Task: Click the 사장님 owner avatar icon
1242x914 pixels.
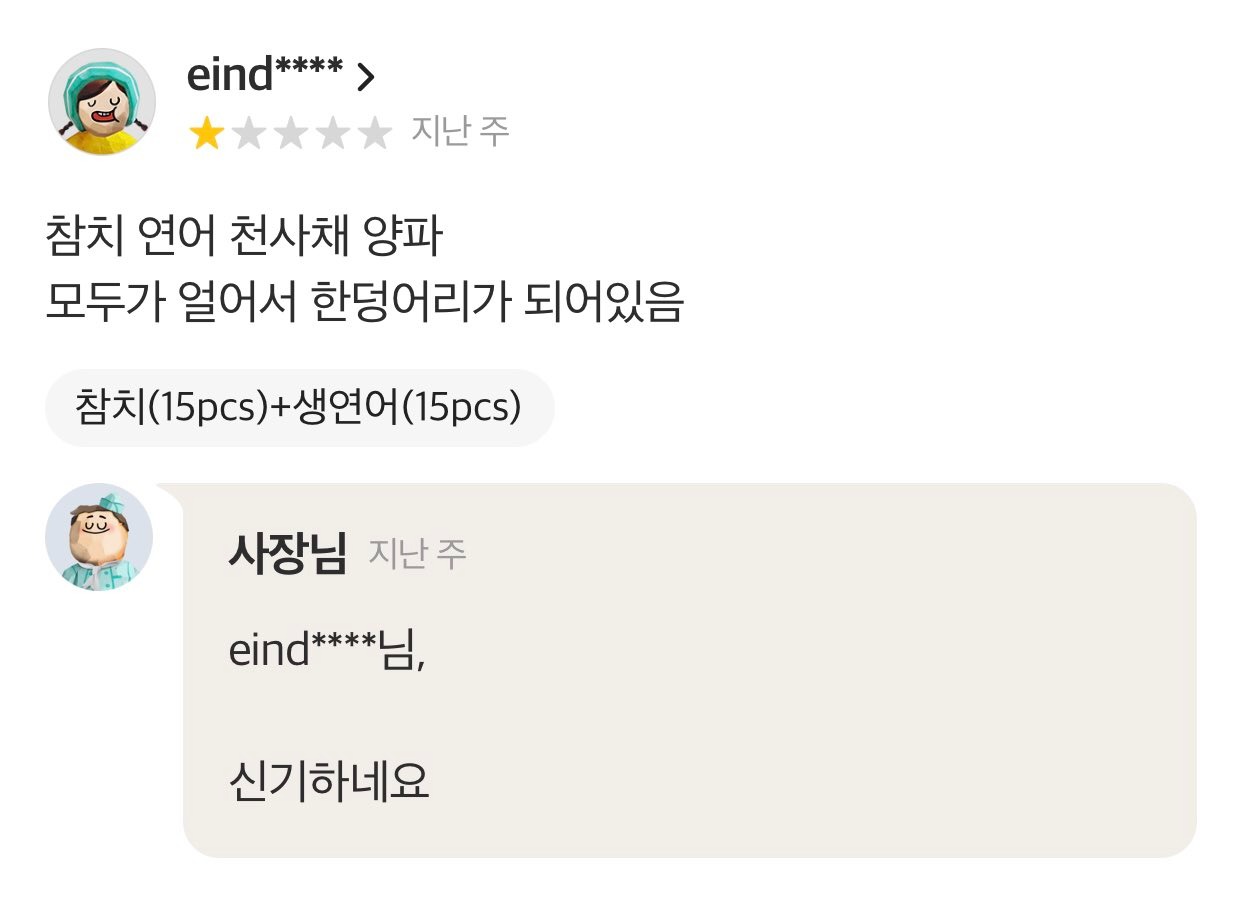Action: point(99,537)
